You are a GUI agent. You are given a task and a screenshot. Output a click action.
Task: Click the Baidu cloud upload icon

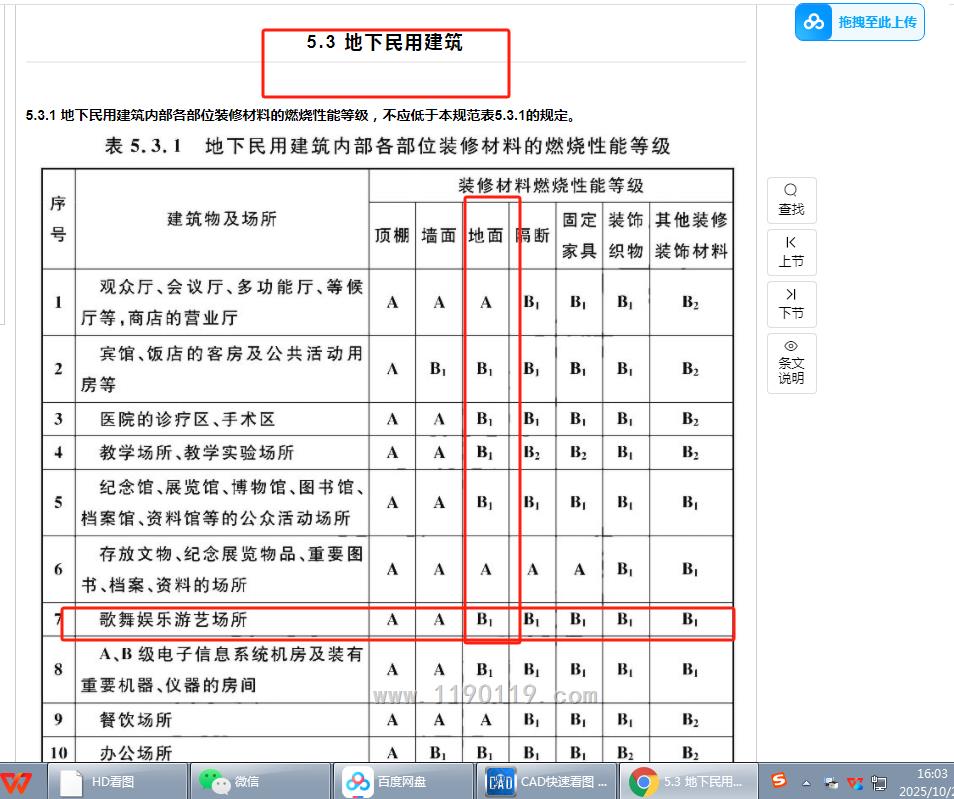point(815,22)
